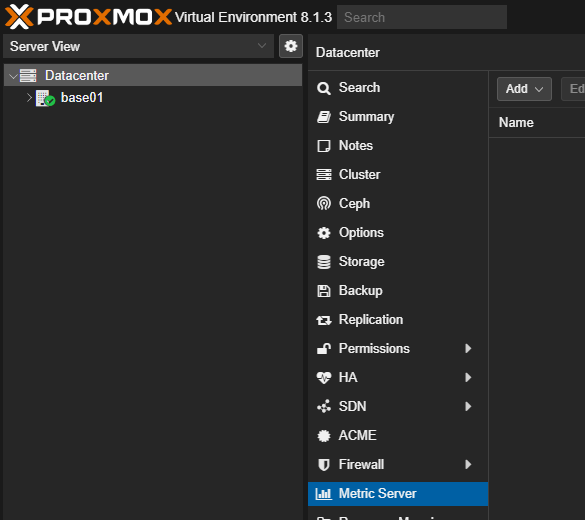Open the Backup panel
Viewport: 585px width, 520px height.
pyautogui.click(x=398, y=291)
